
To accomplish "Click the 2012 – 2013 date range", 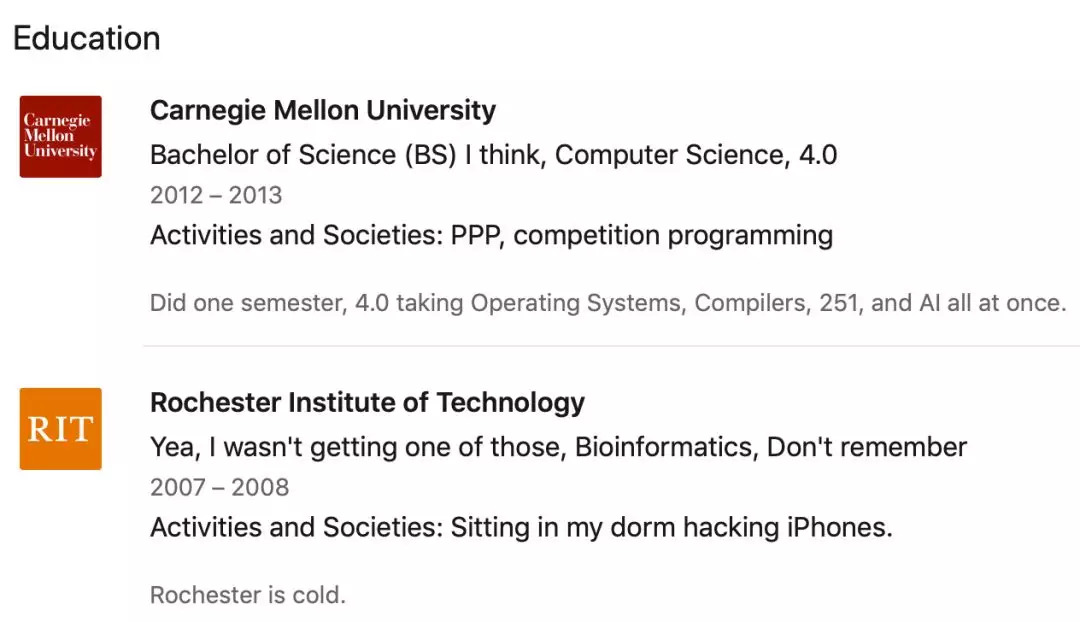I will pos(216,195).
